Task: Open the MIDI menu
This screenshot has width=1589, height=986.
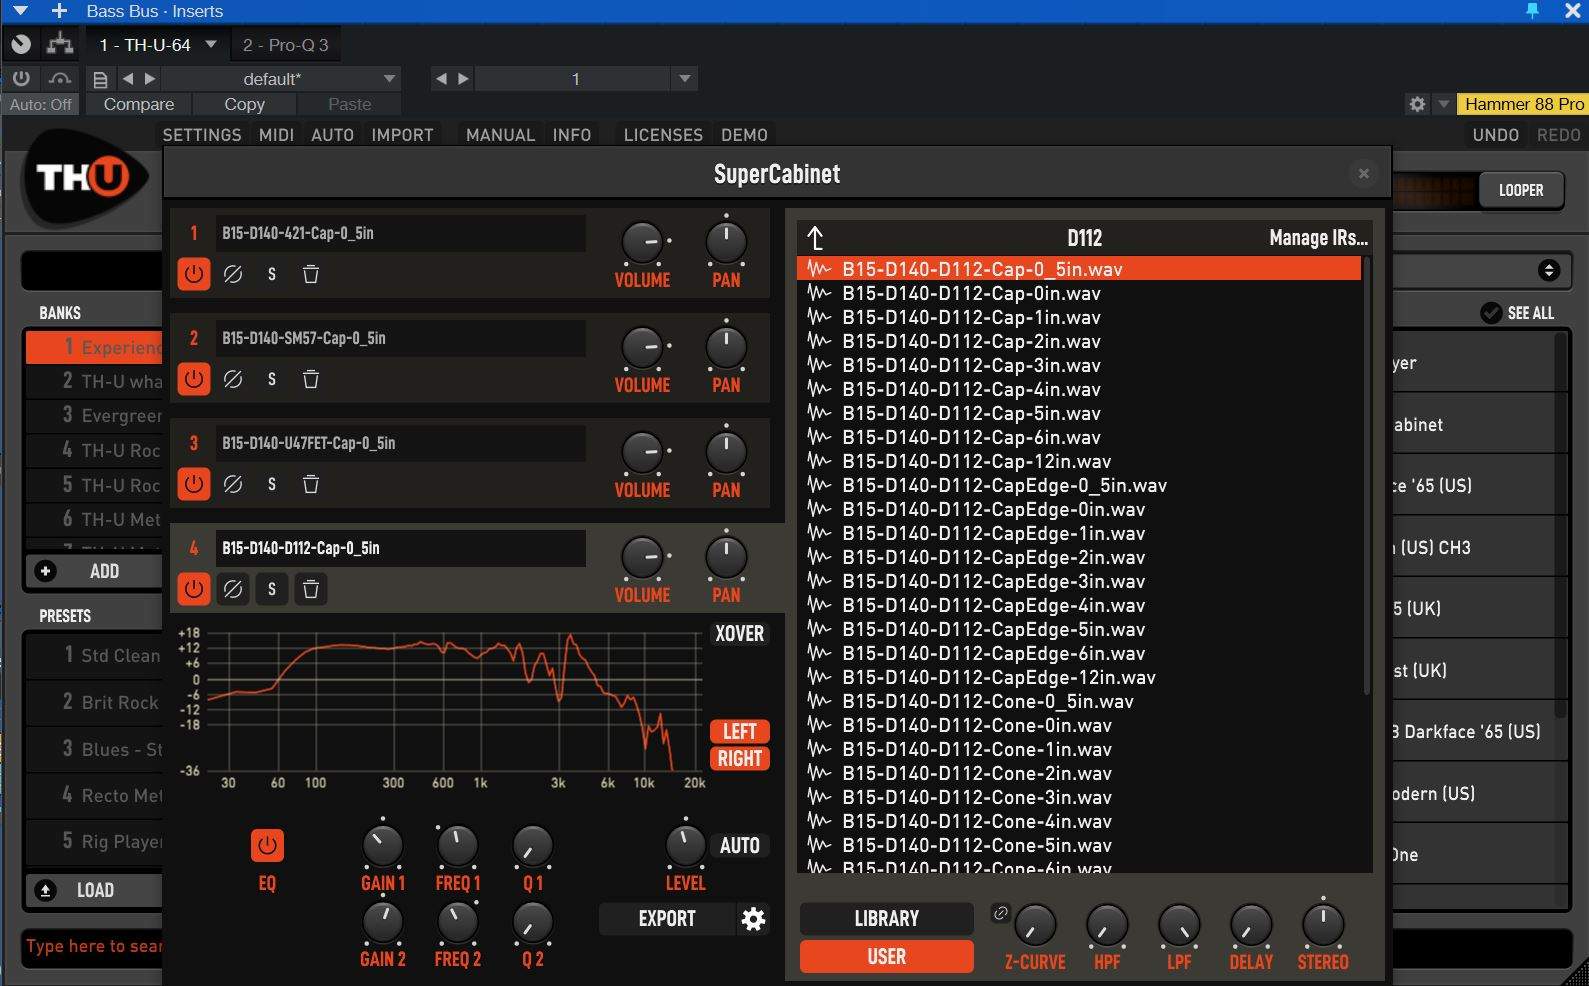Action: [x=276, y=135]
